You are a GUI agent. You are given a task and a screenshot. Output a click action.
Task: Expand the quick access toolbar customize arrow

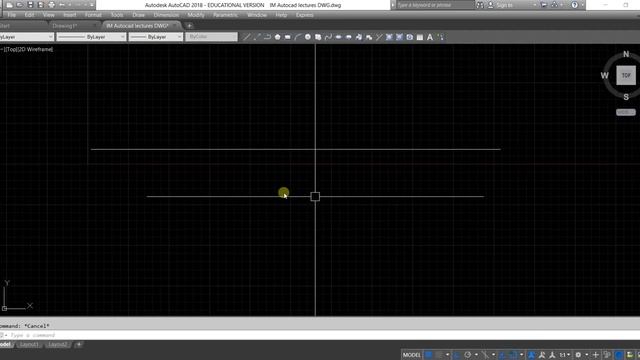(x=92, y=5)
